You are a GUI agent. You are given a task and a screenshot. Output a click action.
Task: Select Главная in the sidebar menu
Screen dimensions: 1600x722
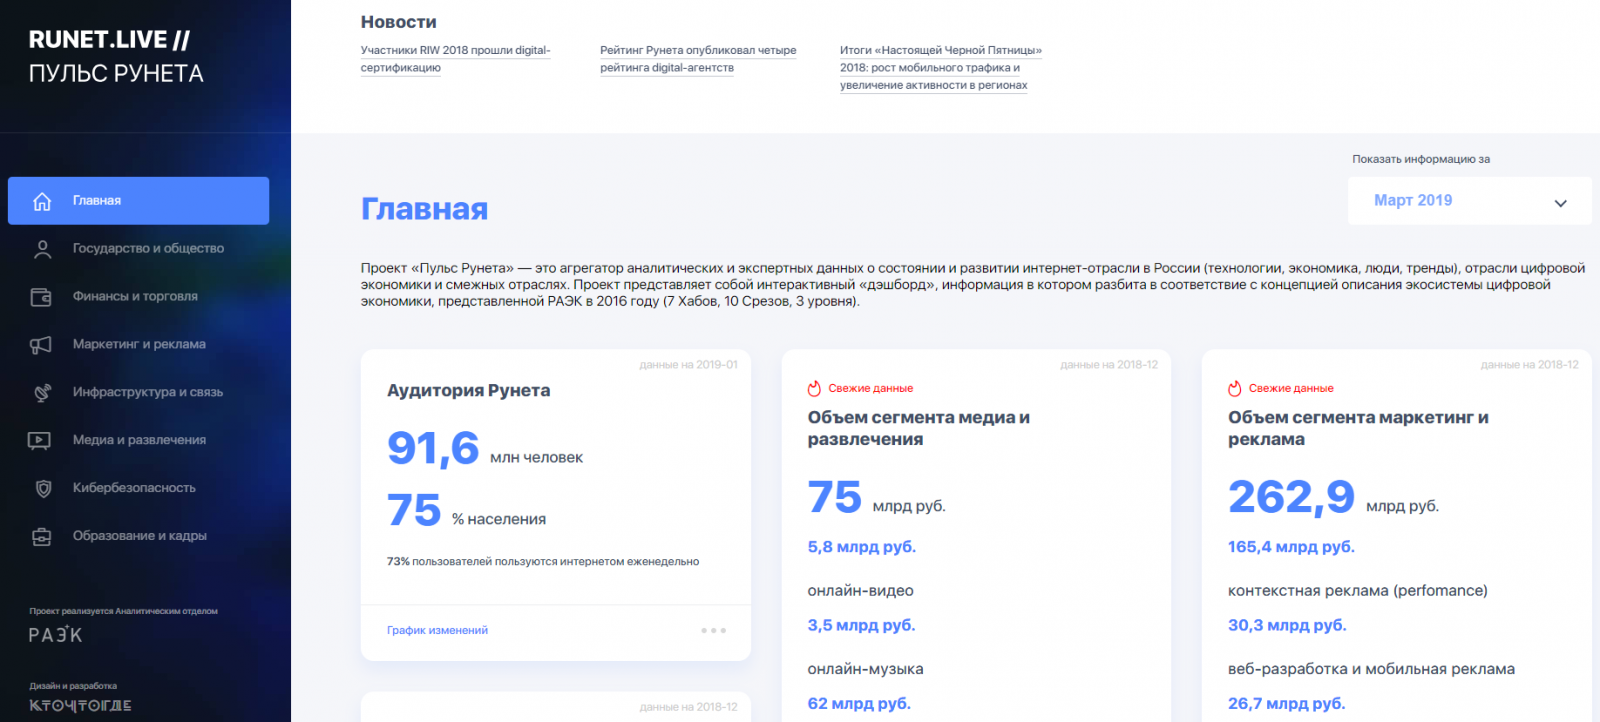click(x=138, y=201)
